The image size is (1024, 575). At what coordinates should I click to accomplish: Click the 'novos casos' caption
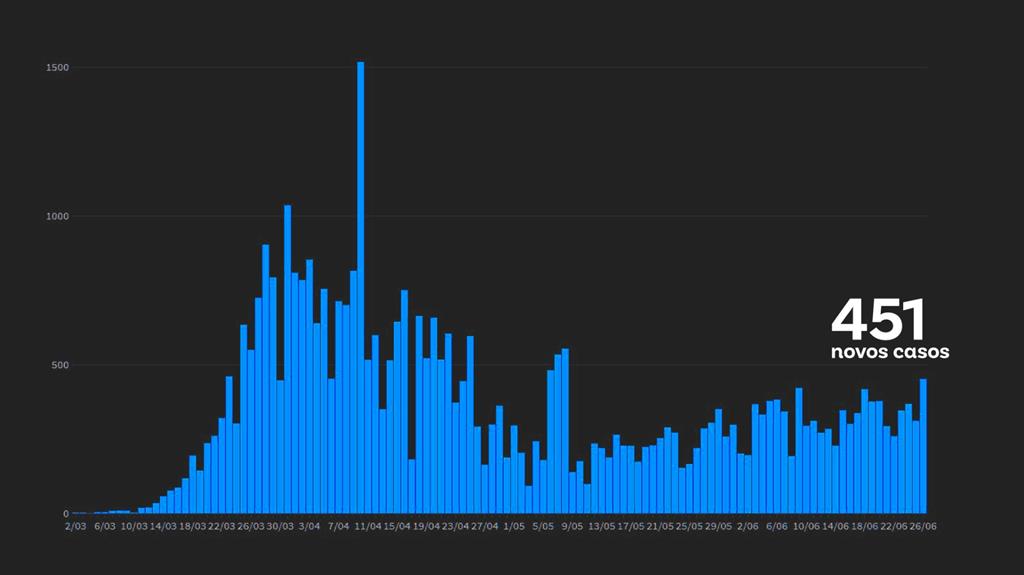[890, 353]
